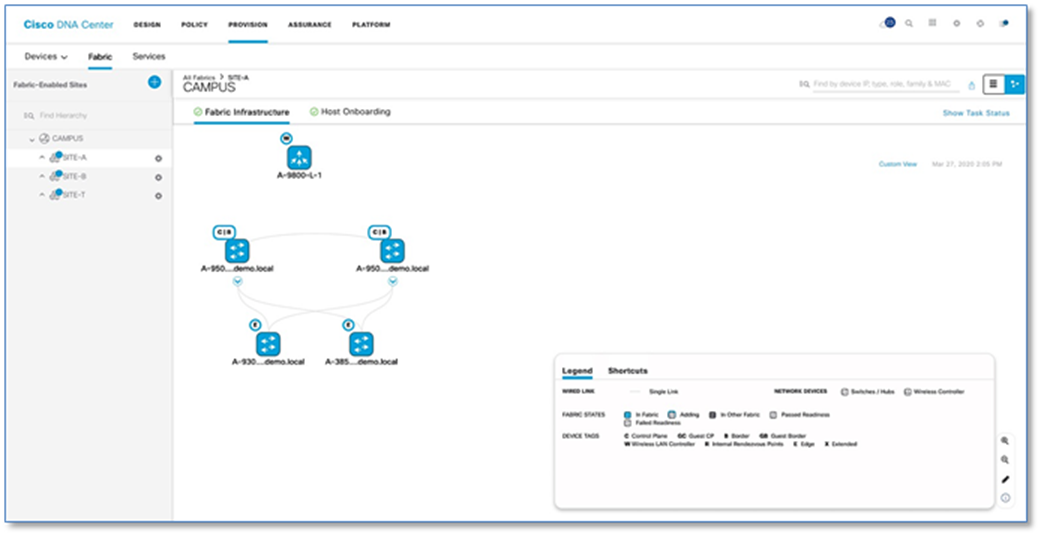Select SITE-A in the hierarchy
This screenshot has height=536, width=1041.
pos(74,157)
